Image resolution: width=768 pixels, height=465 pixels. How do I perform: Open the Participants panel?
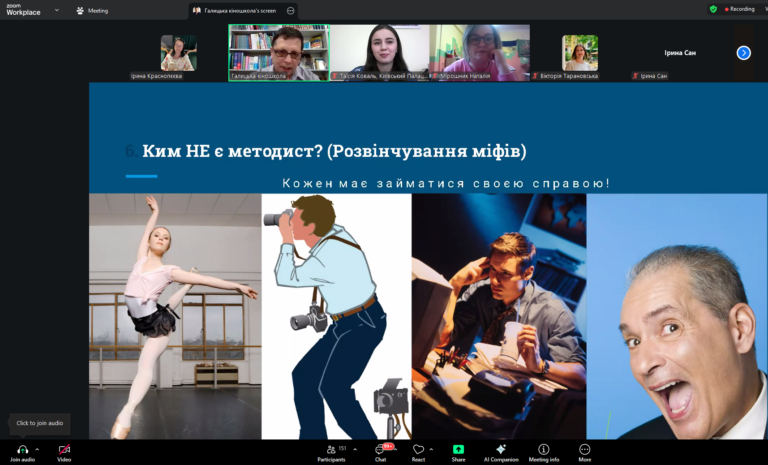click(332, 453)
